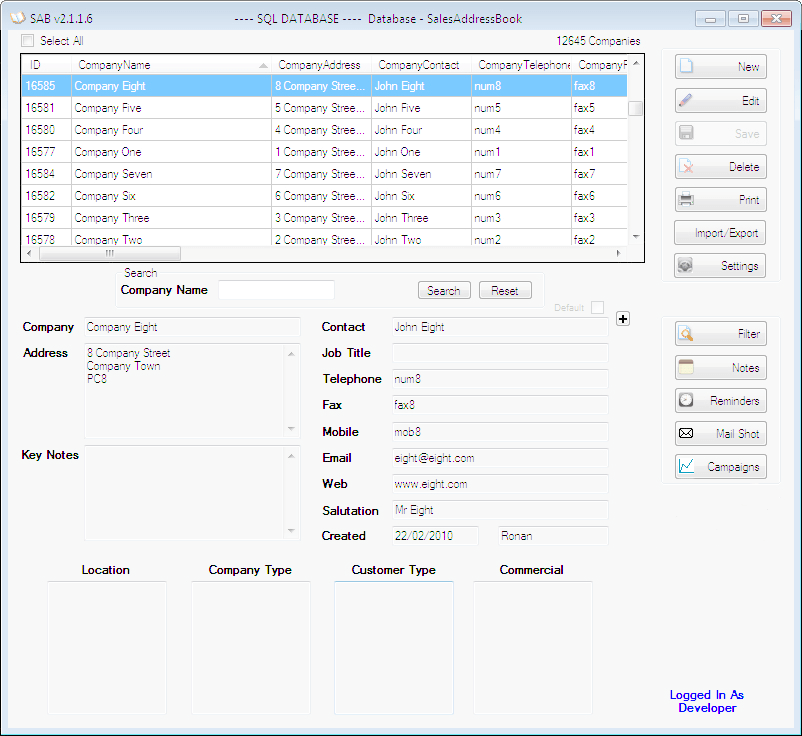Click inside the Company Type list box

click(251, 648)
